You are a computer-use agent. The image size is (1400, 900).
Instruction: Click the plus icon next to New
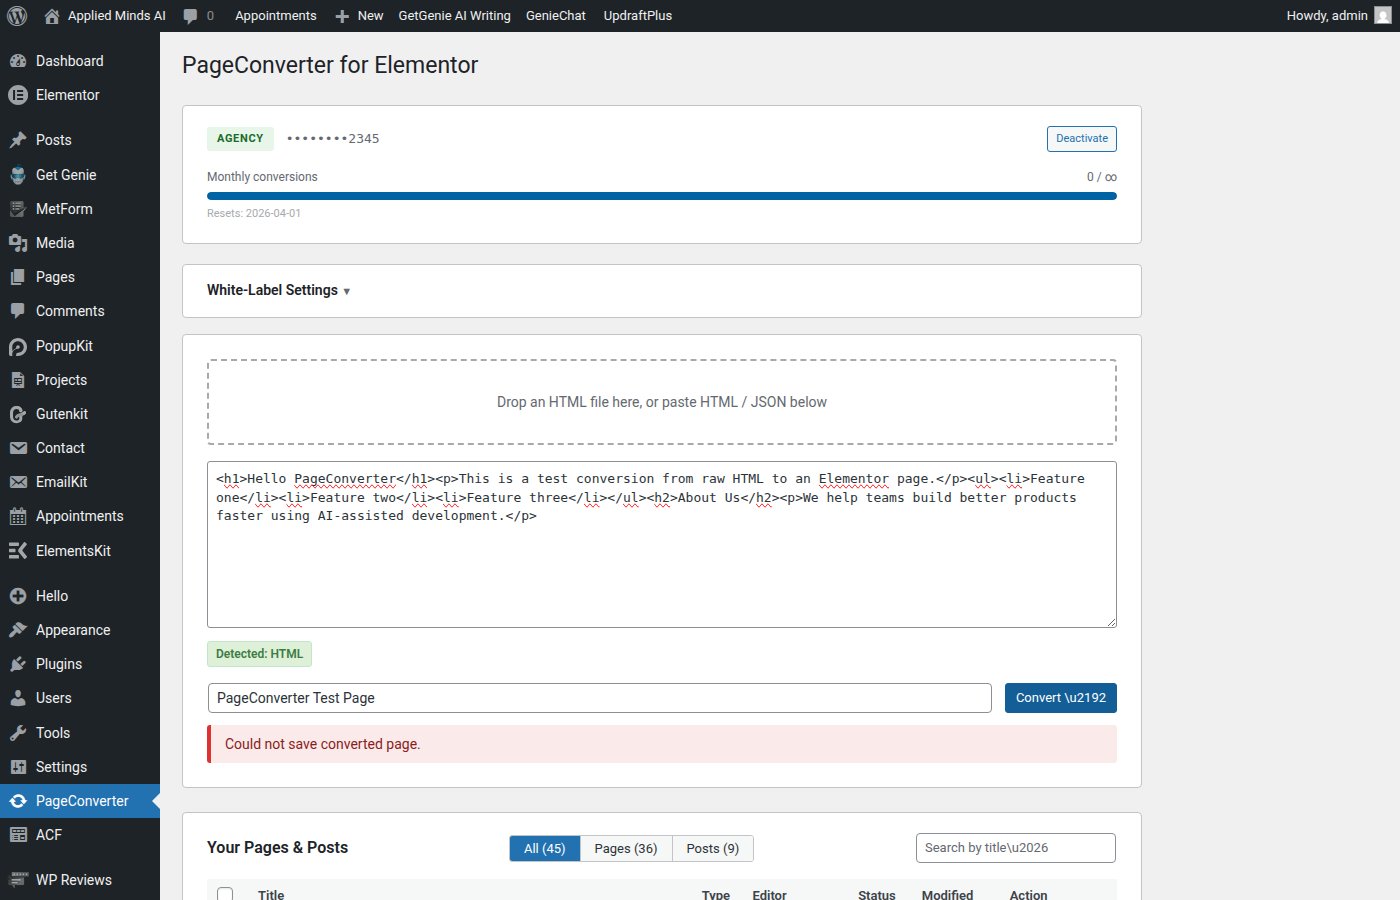pyautogui.click(x=342, y=16)
